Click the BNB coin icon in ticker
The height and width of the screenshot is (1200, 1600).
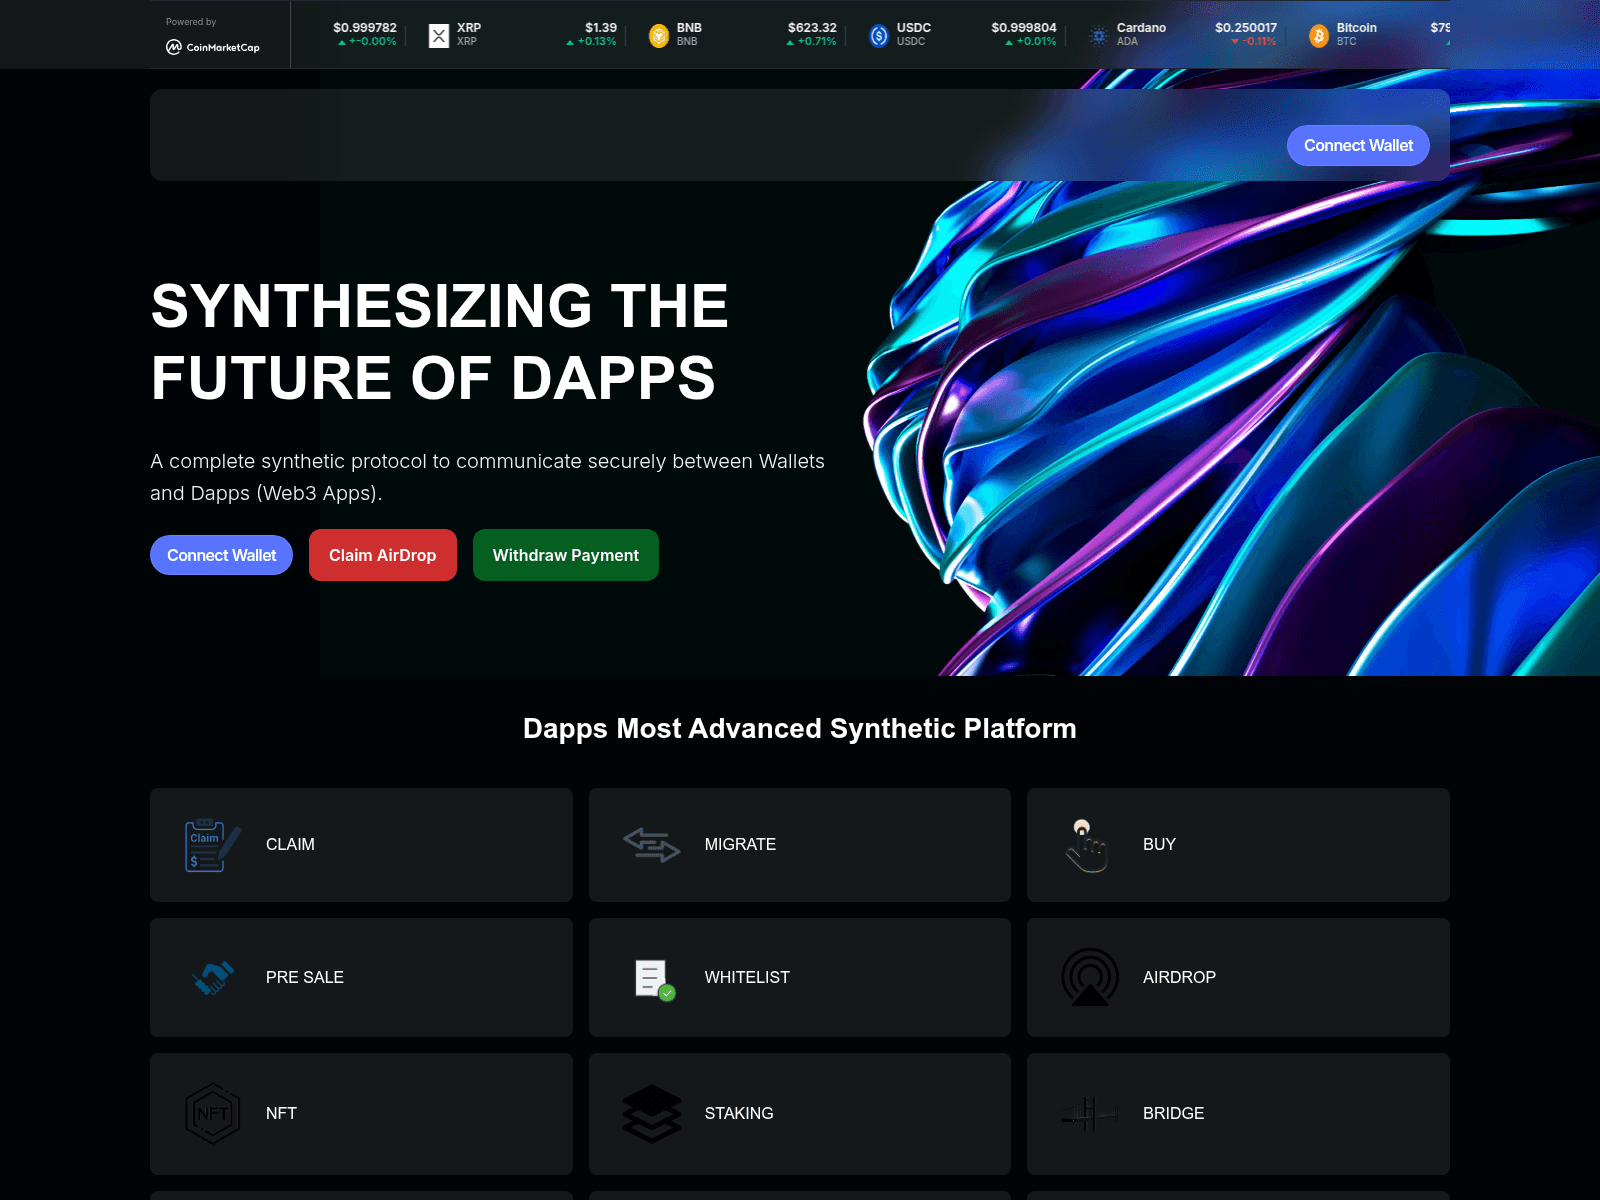[x=659, y=36]
